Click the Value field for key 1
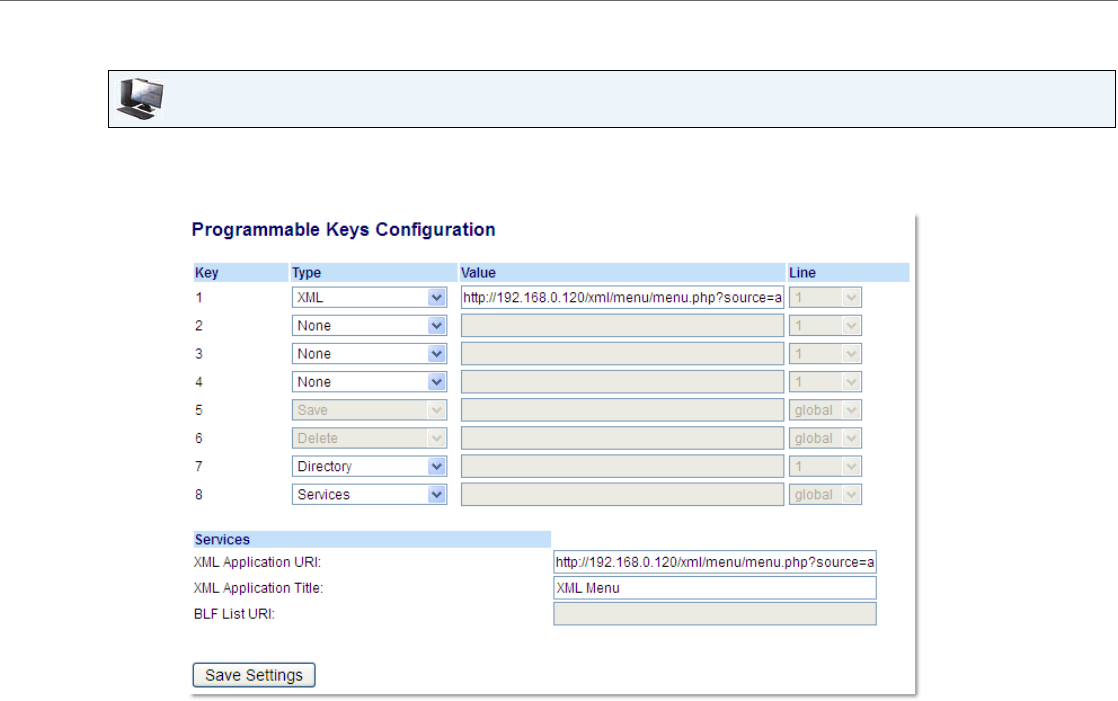This screenshot has width=1118, height=701. 622,297
